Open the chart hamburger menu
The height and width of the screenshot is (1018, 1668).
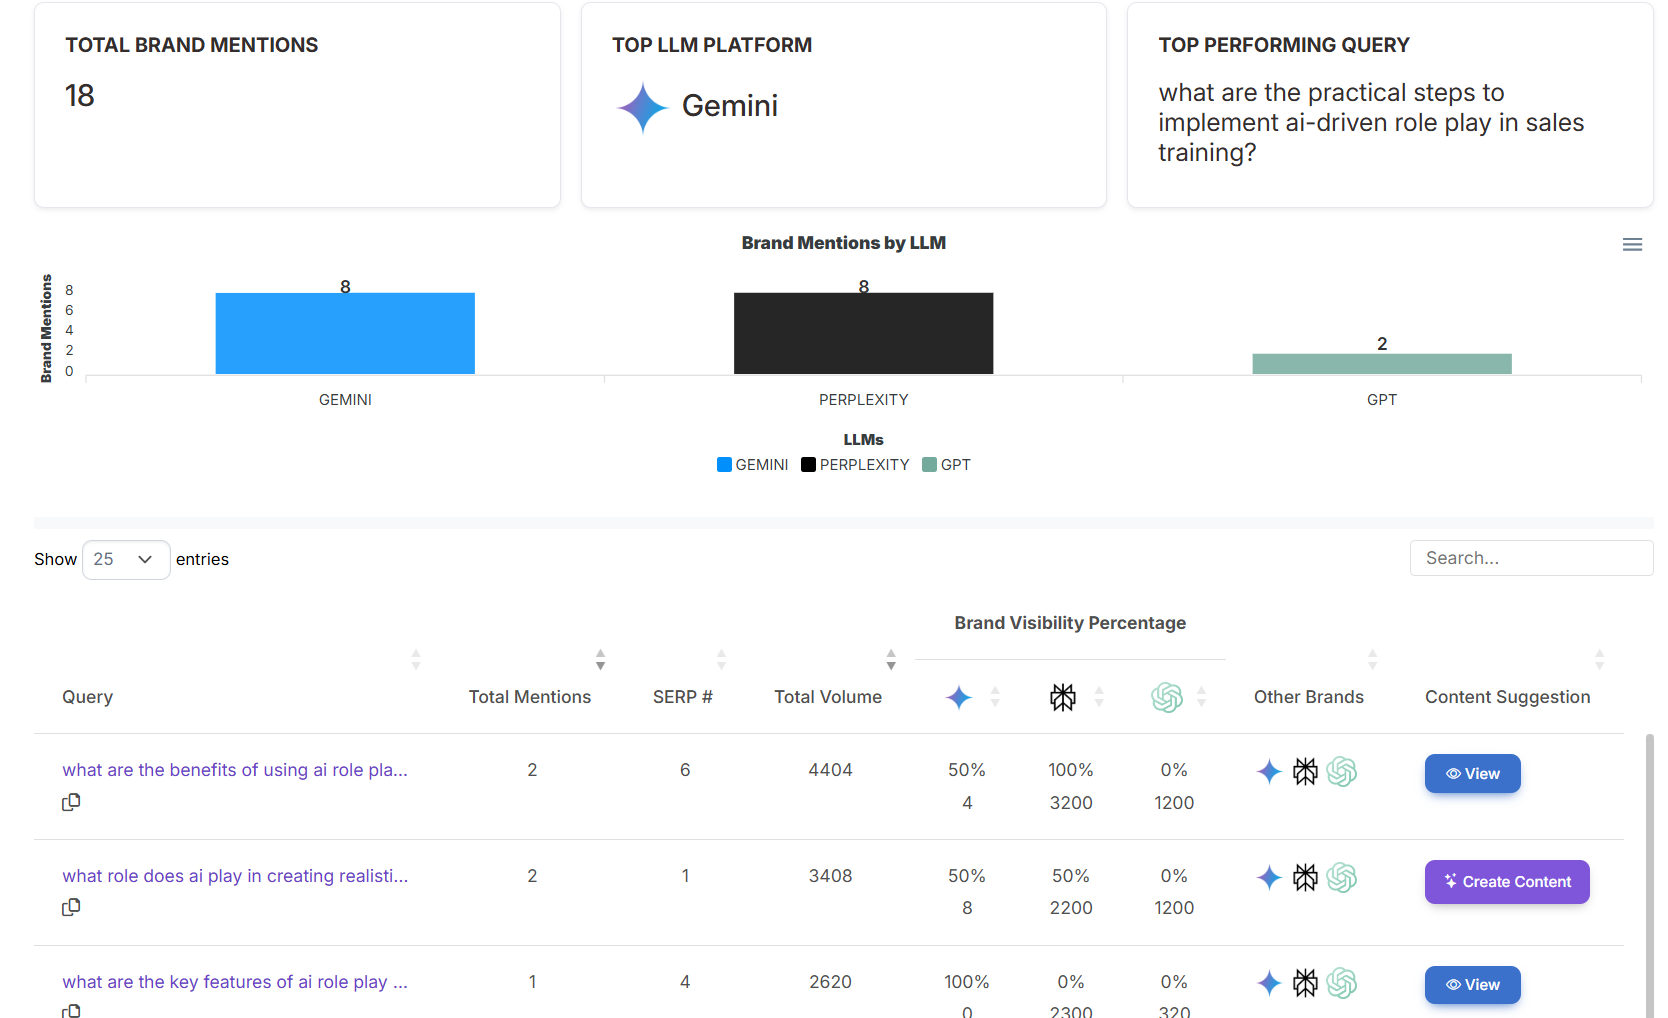point(1632,245)
